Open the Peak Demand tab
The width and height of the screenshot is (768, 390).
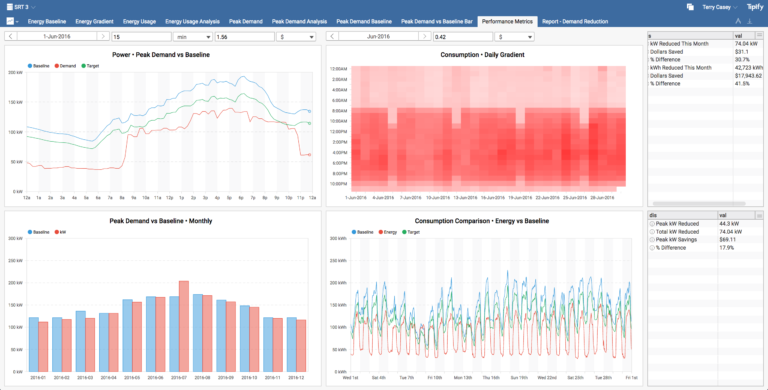(246, 22)
